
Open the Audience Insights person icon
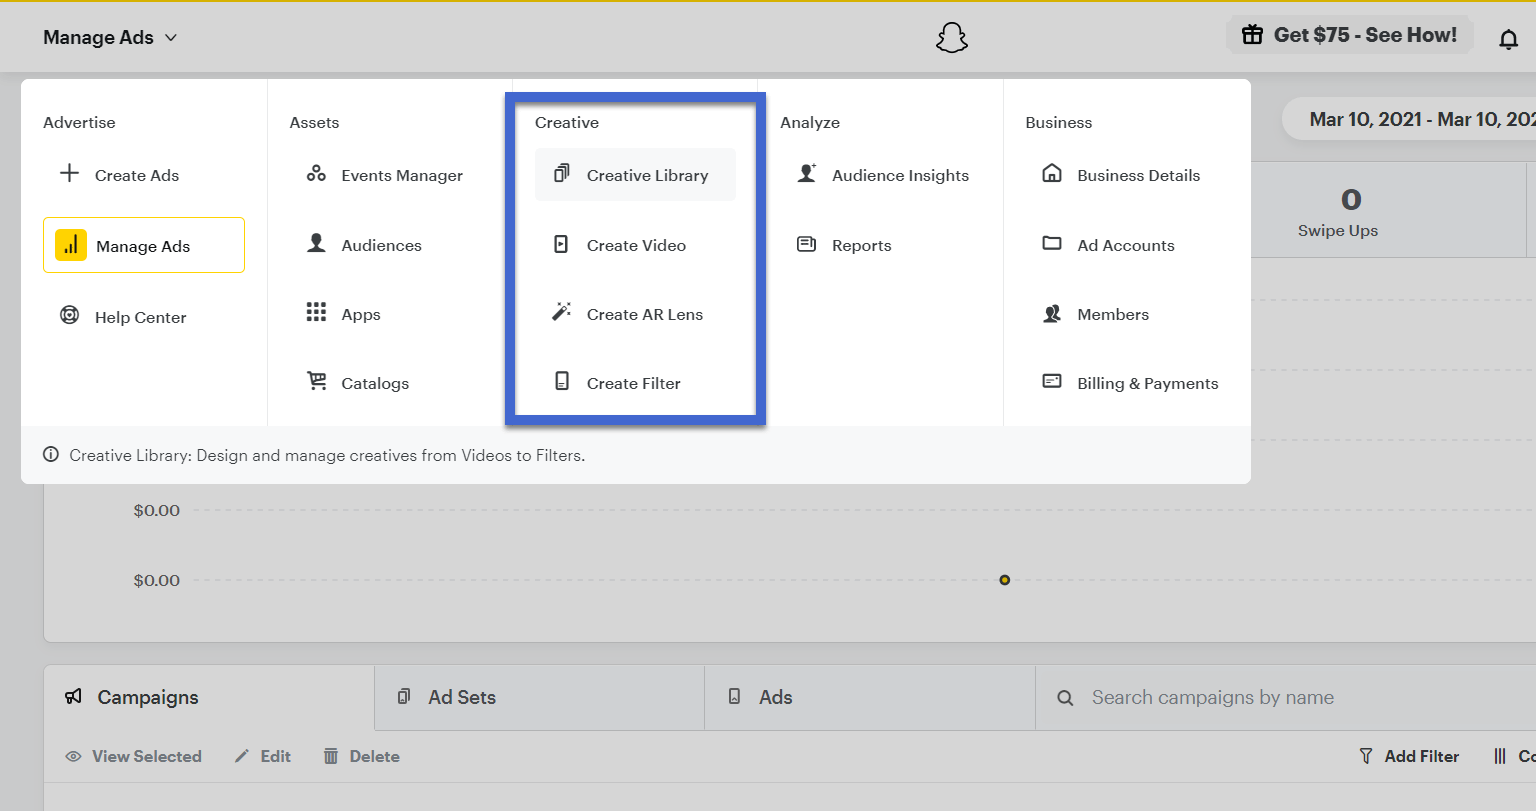(807, 173)
